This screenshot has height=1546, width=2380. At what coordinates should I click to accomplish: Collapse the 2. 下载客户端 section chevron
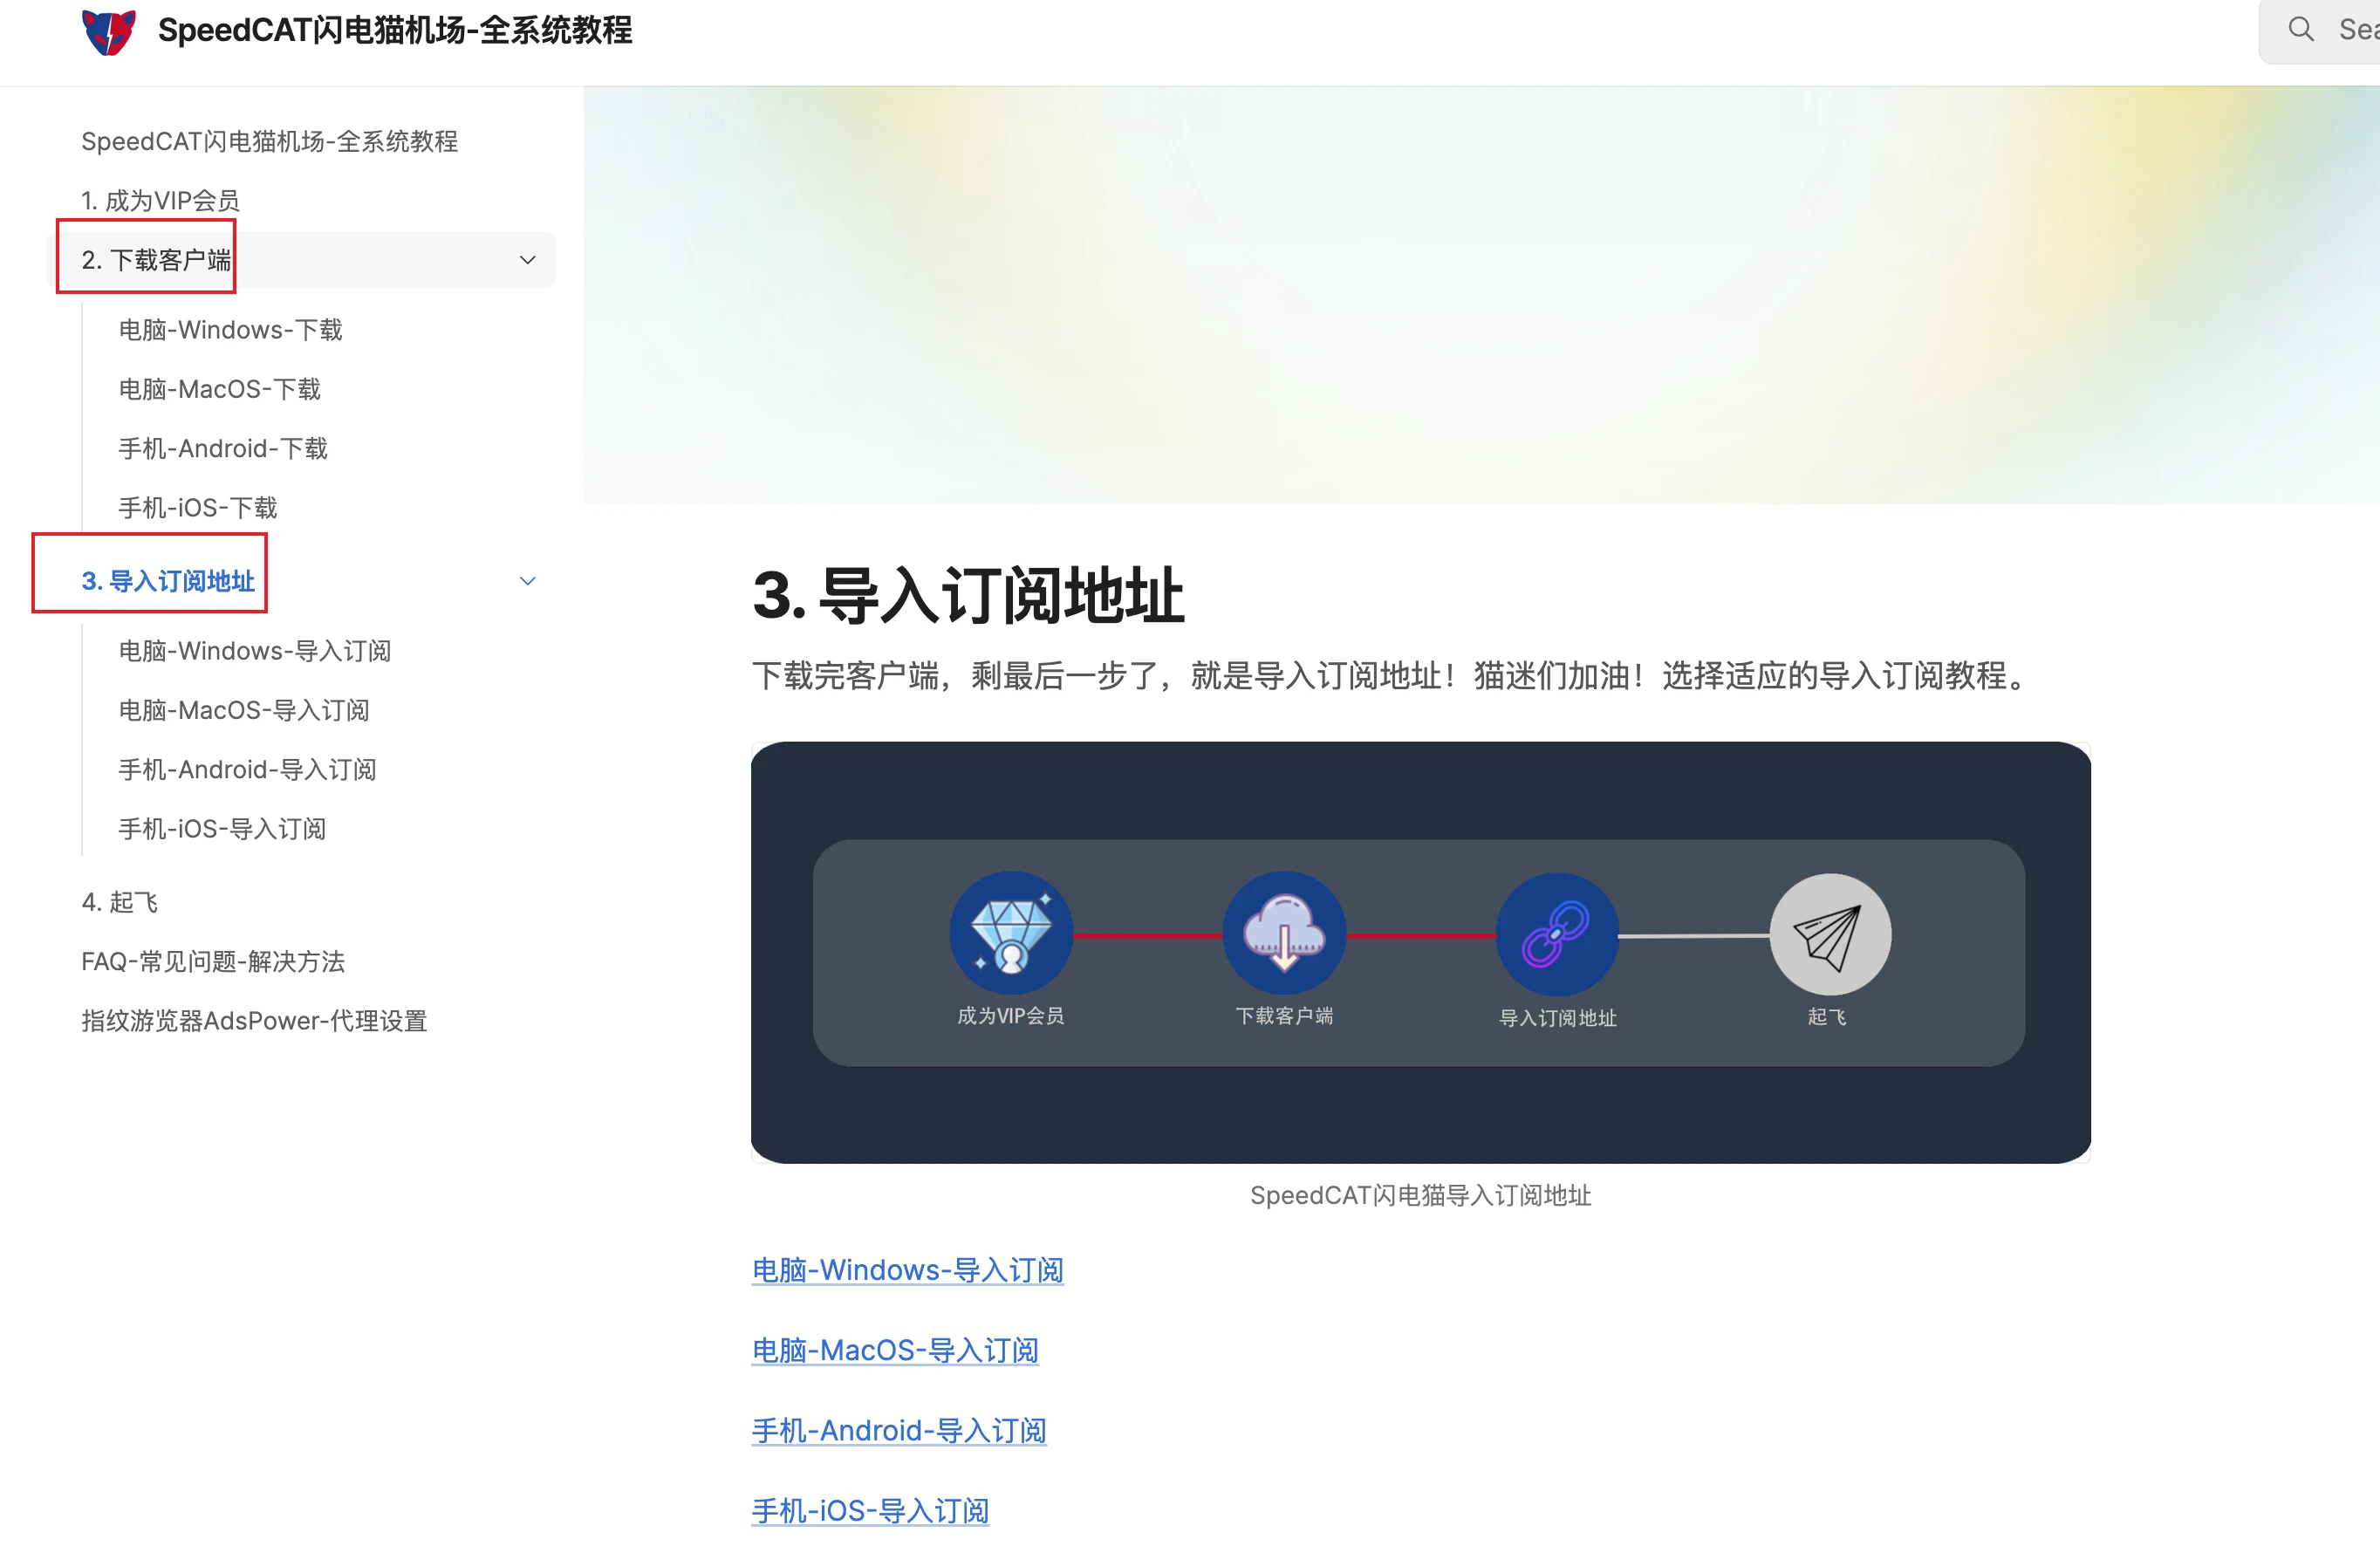527,259
